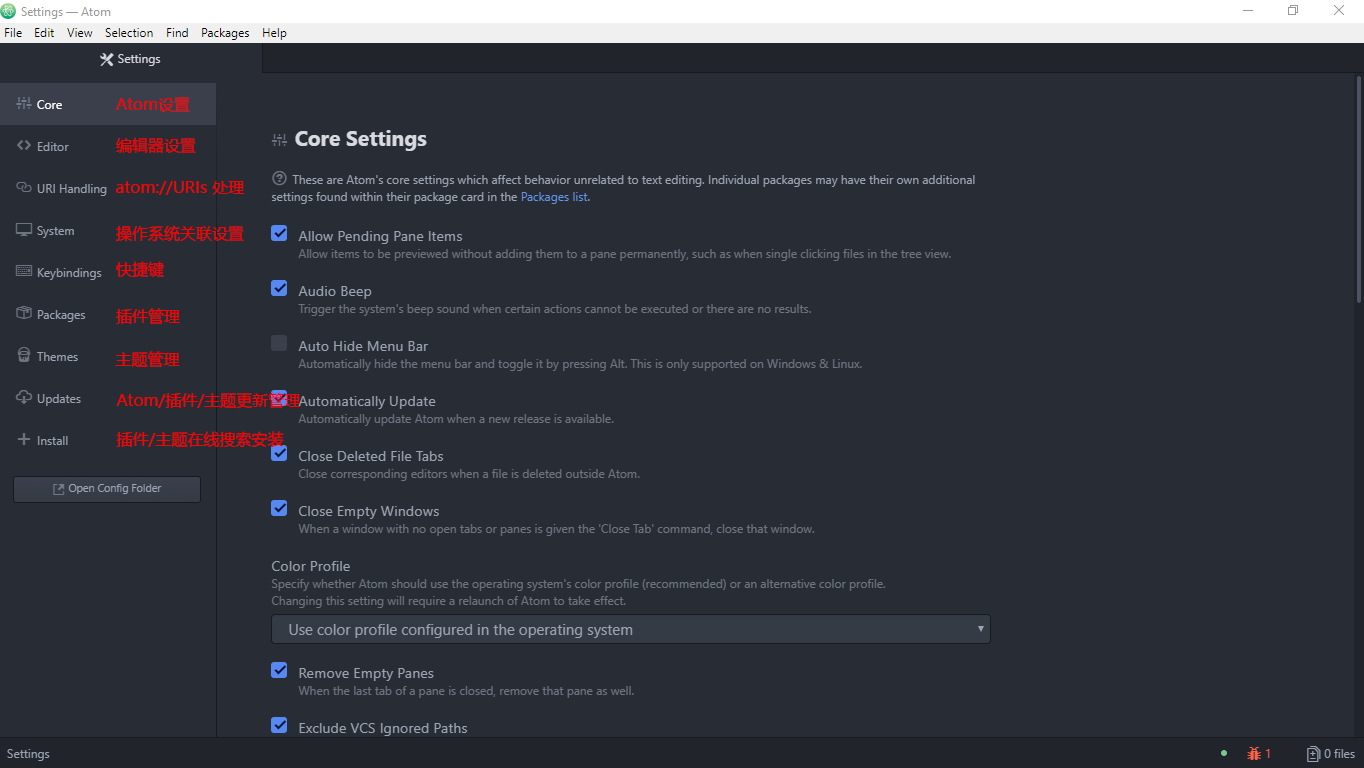The height and width of the screenshot is (768, 1364).
Task: Click the Install plus icon
Action: pyautogui.click(x=24, y=440)
